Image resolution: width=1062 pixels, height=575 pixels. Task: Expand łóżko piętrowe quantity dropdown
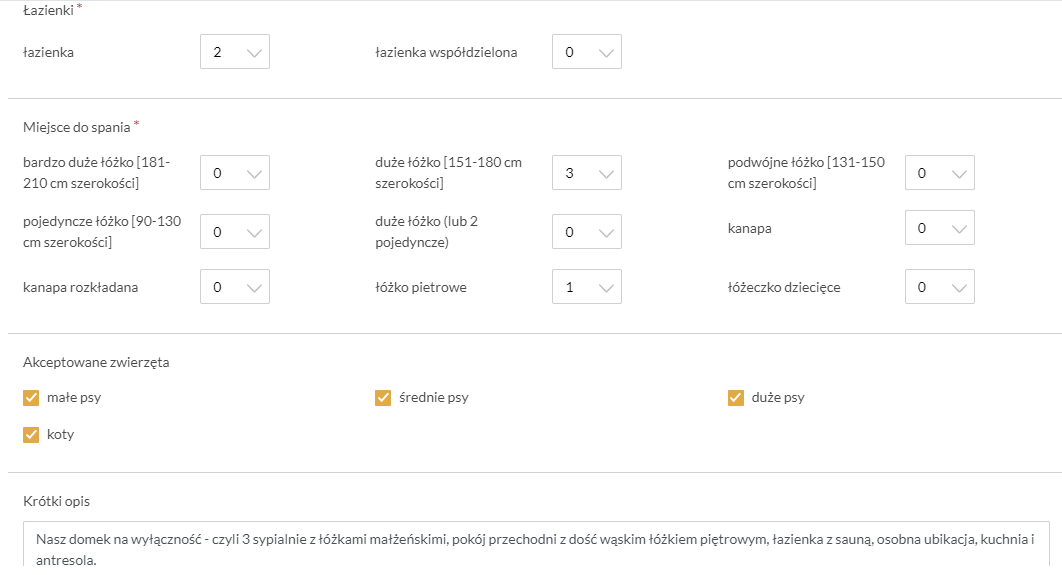587,287
